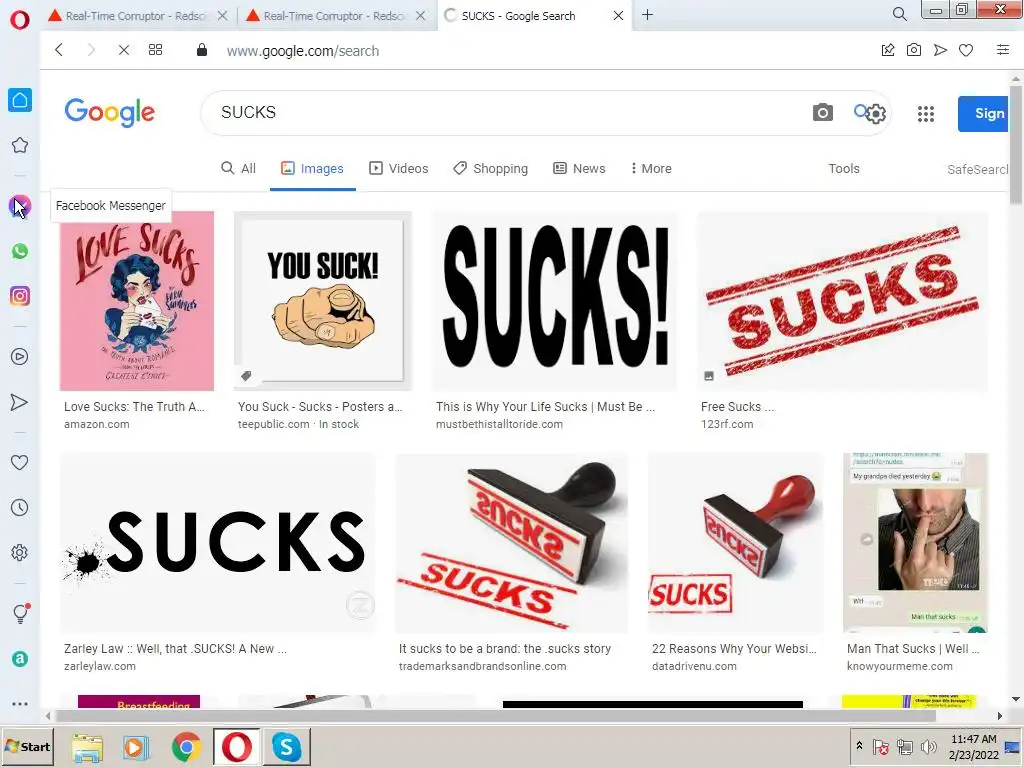Screen dimensions: 1024x768
Task: Open Pinboards heart icon in sidebar
Action: (x=20, y=462)
